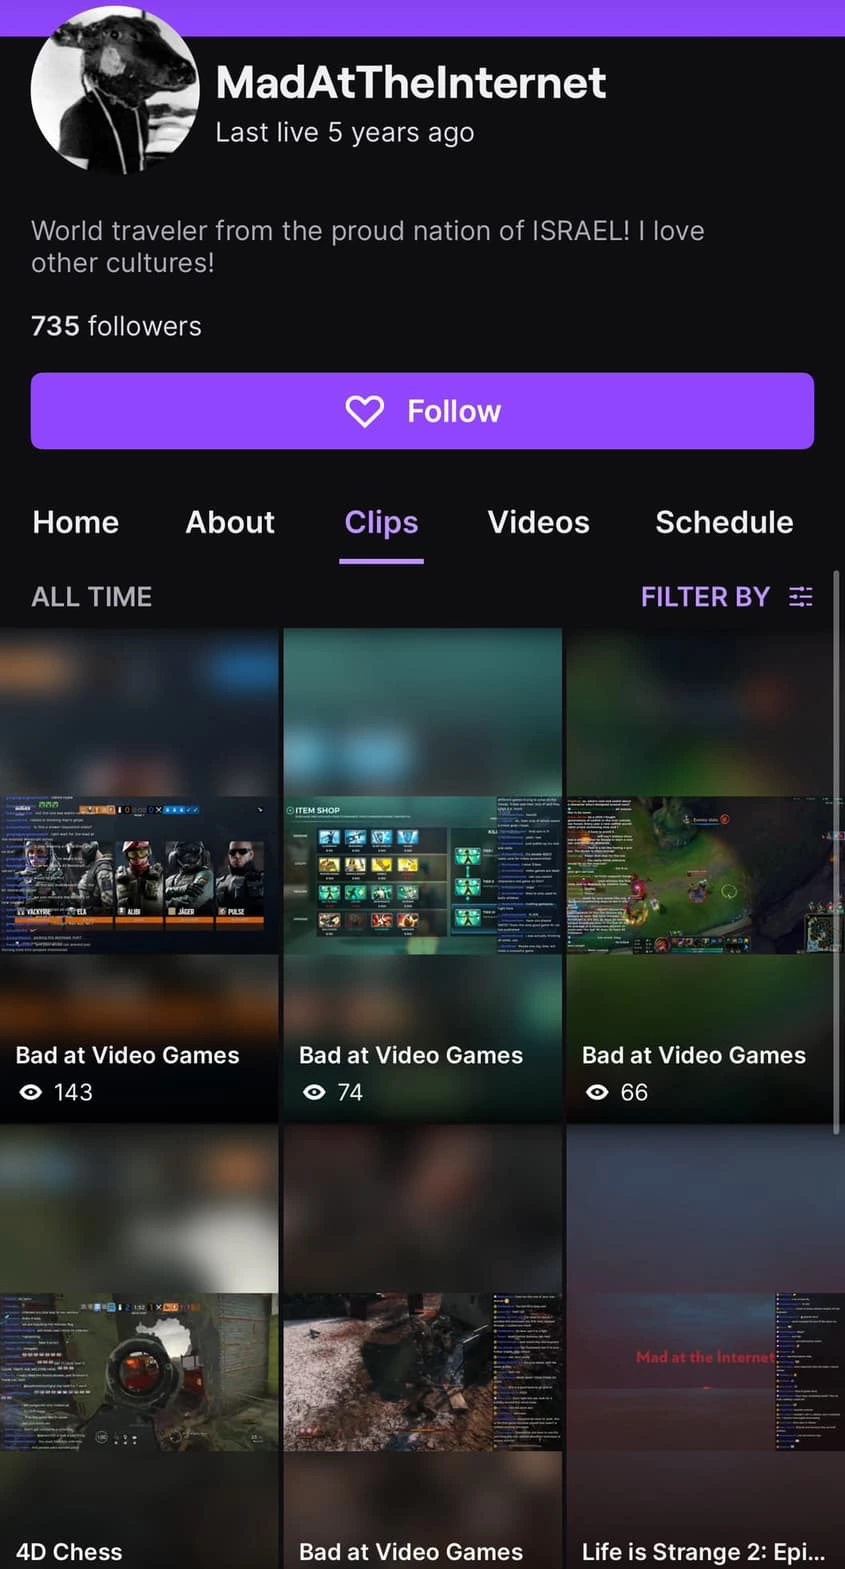Screen dimensions: 845x1569
Task: Play the Item Shop clip thumbnail
Action: click(422, 875)
